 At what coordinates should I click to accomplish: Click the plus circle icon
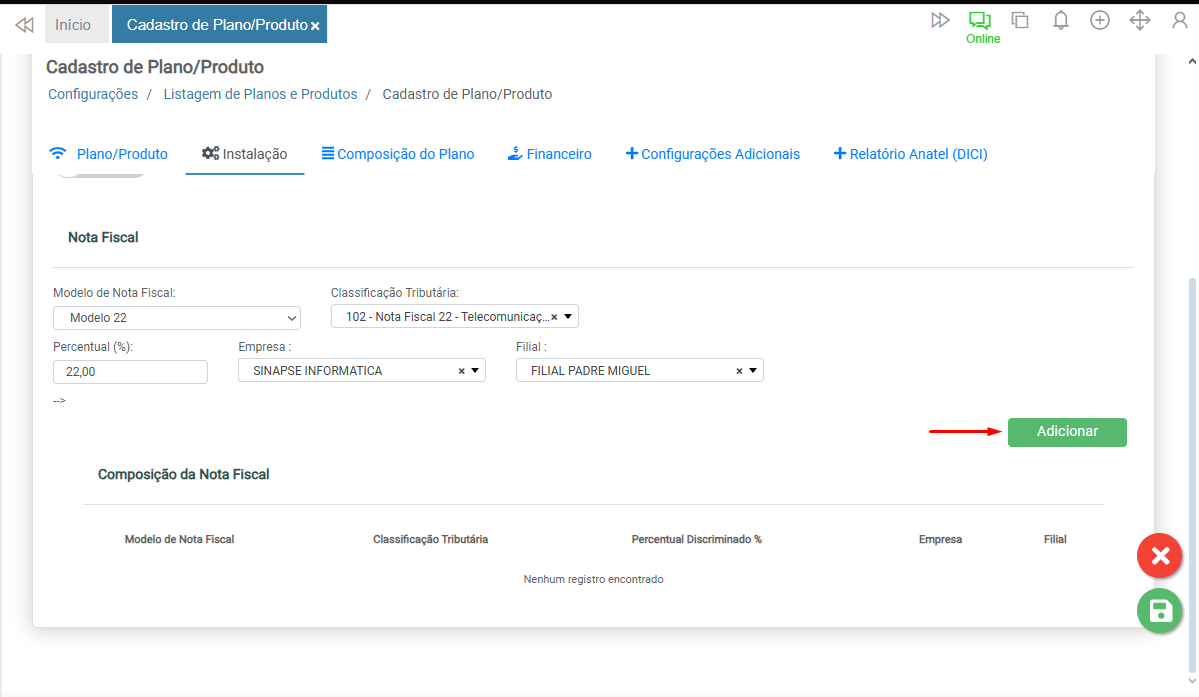(x=1100, y=20)
